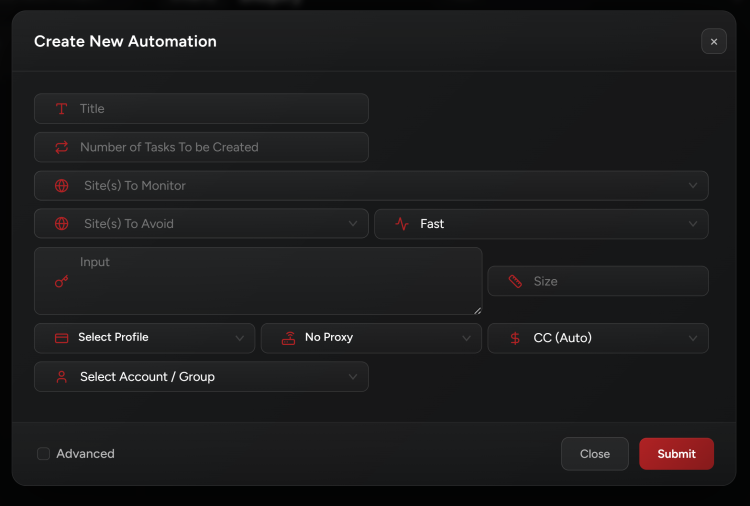The image size is (750, 506).
Task: Dismiss dialog with the X button
Action: click(x=713, y=42)
